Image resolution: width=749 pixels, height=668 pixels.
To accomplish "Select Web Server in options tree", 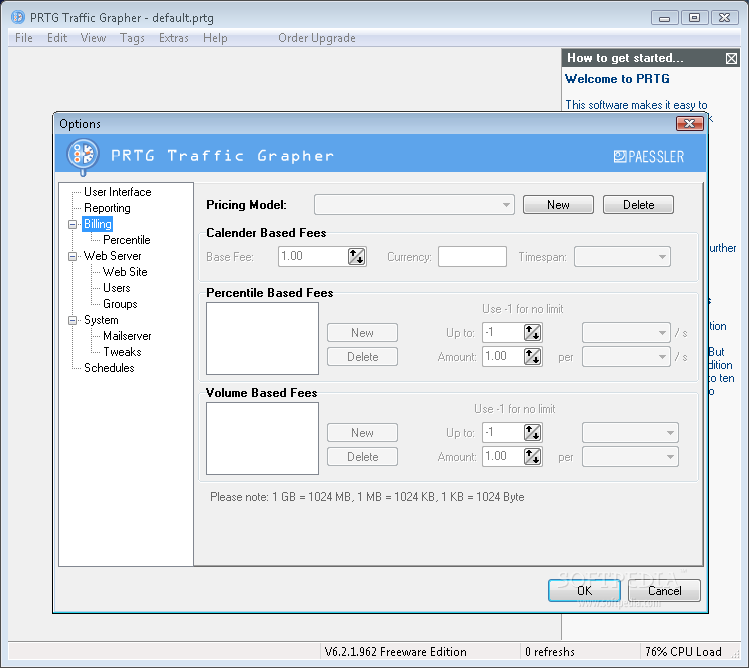I will (x=112, y=256).
